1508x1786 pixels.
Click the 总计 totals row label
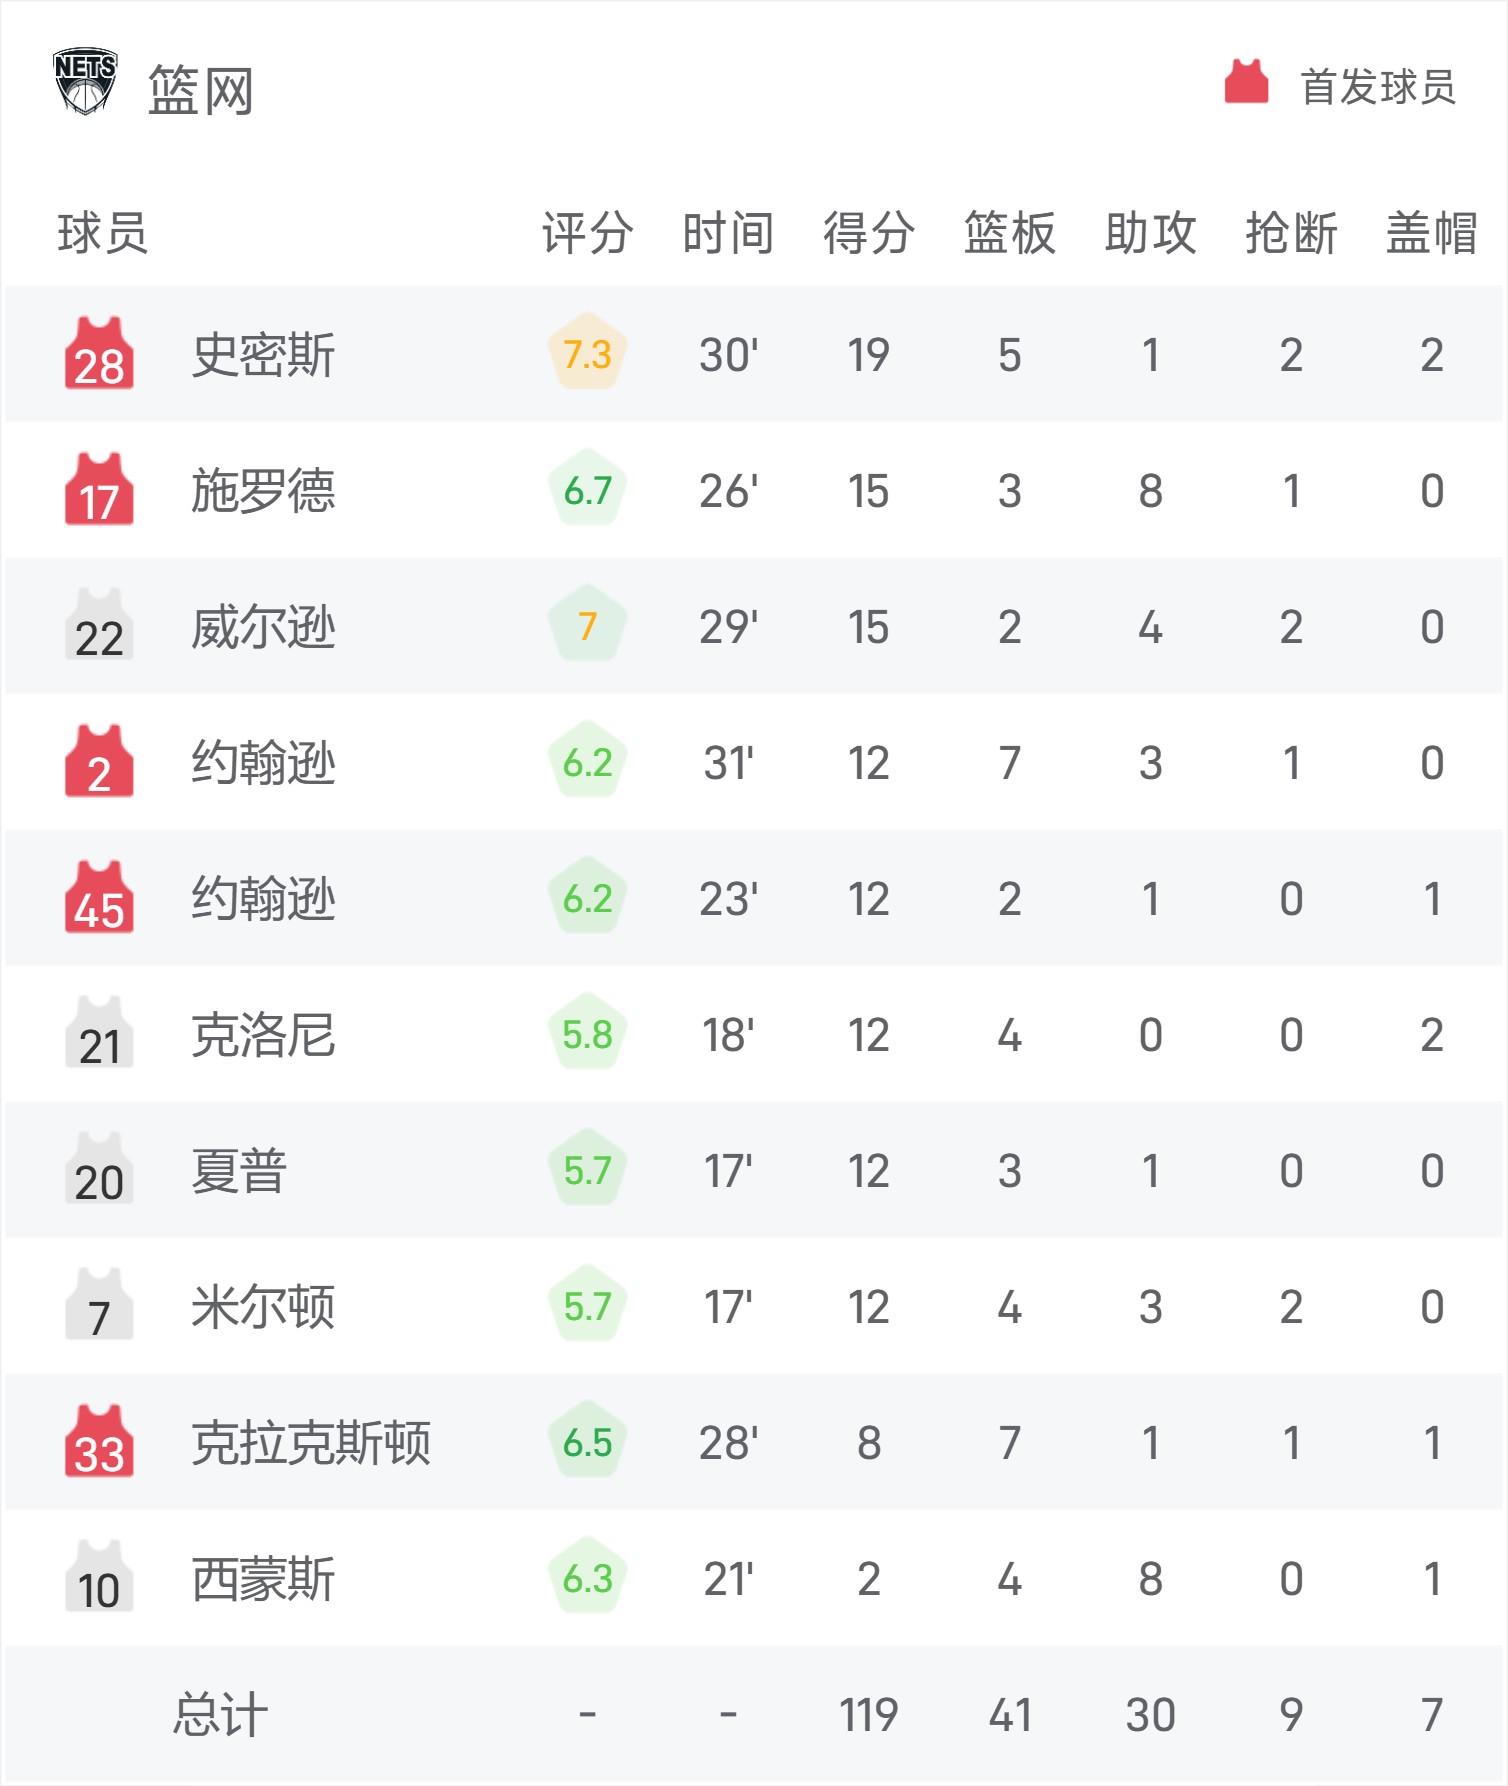220,1715
